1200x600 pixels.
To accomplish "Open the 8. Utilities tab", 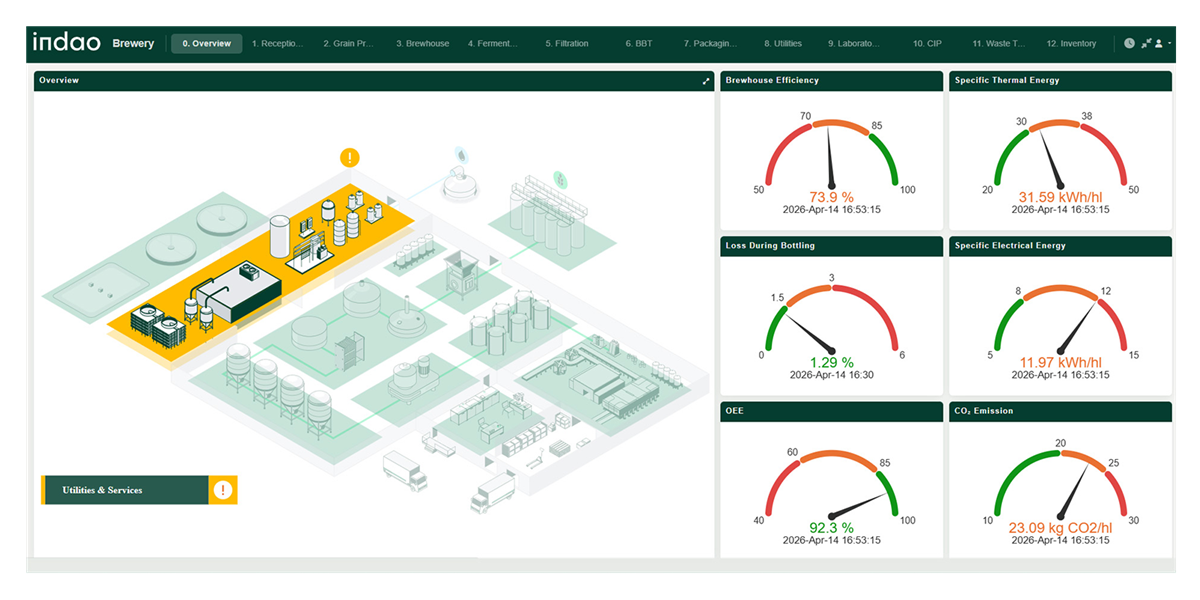I will (x=783, y=44).
